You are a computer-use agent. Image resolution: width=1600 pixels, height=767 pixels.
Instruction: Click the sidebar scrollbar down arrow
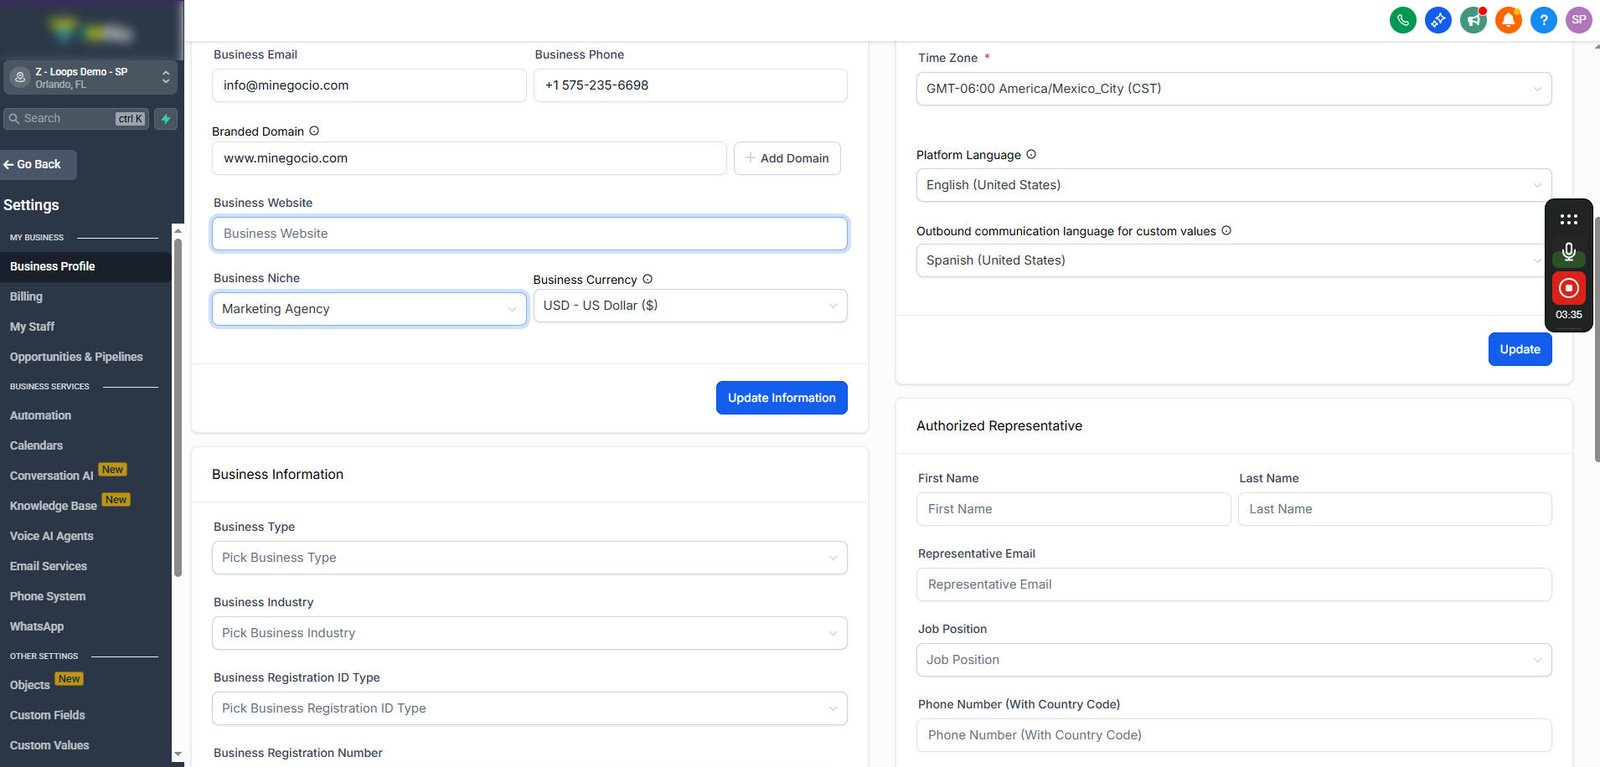[x=178, y=755]
